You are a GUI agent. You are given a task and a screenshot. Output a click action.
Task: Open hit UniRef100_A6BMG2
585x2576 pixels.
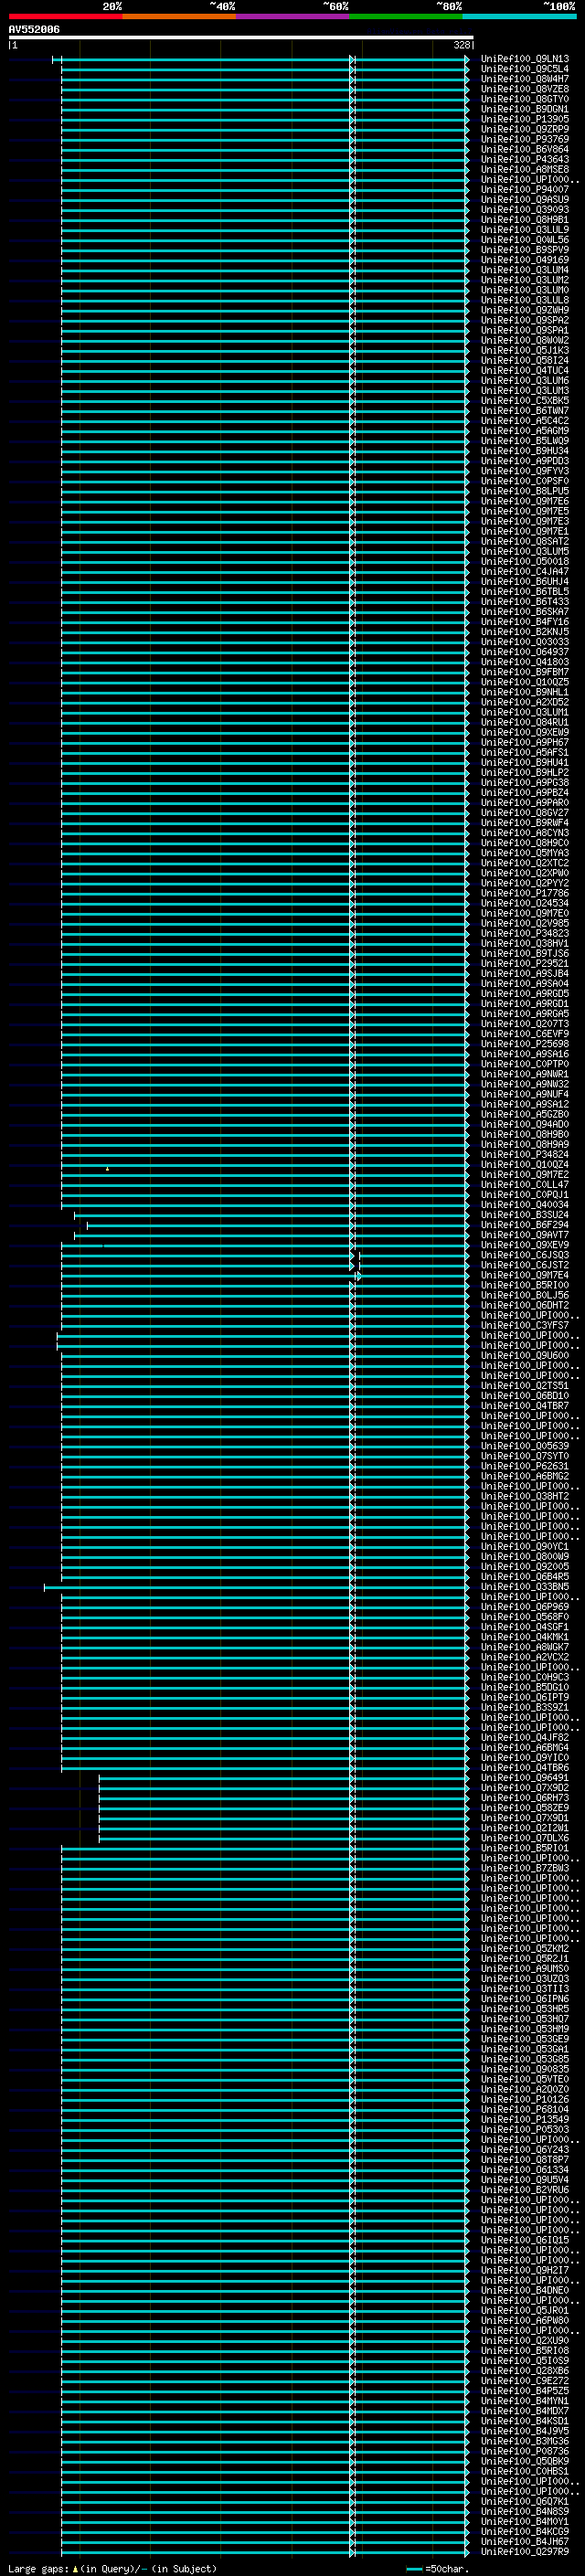525,1476
